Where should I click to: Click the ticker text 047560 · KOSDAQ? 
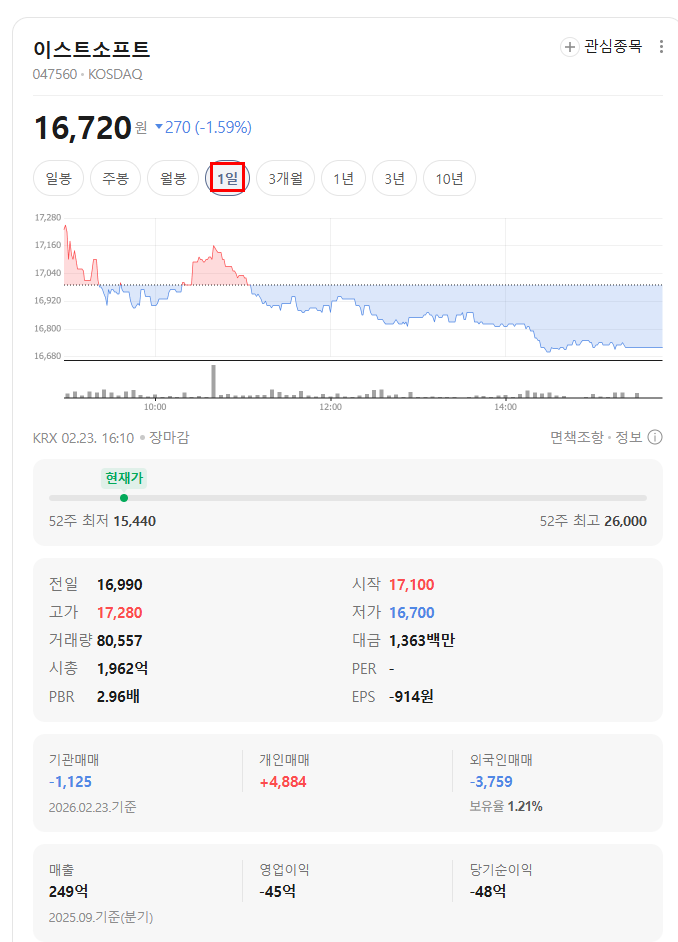tap(88, 74)
